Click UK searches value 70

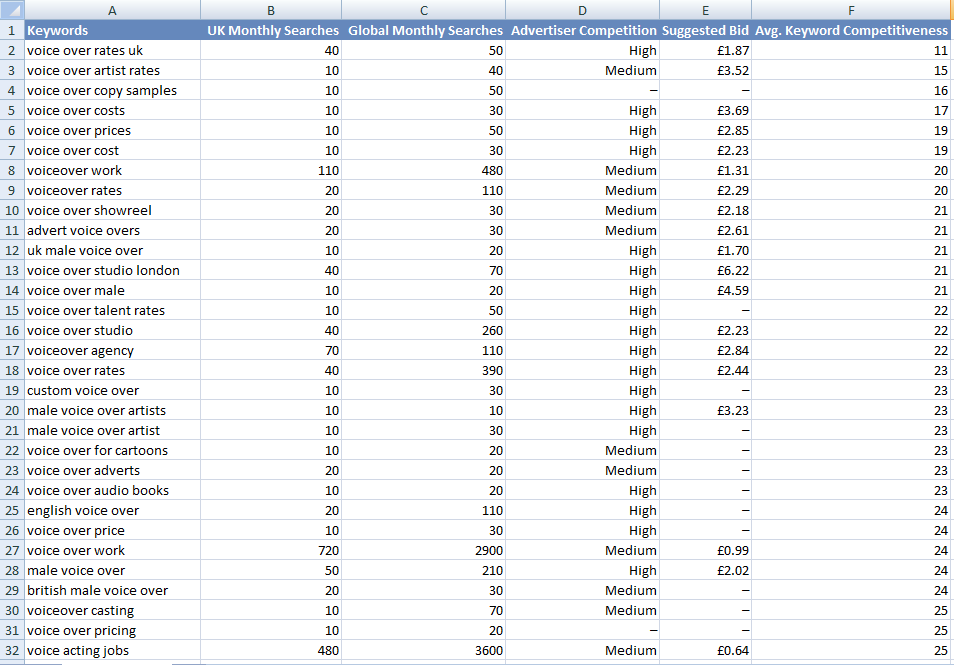click(x=271, y=350)
